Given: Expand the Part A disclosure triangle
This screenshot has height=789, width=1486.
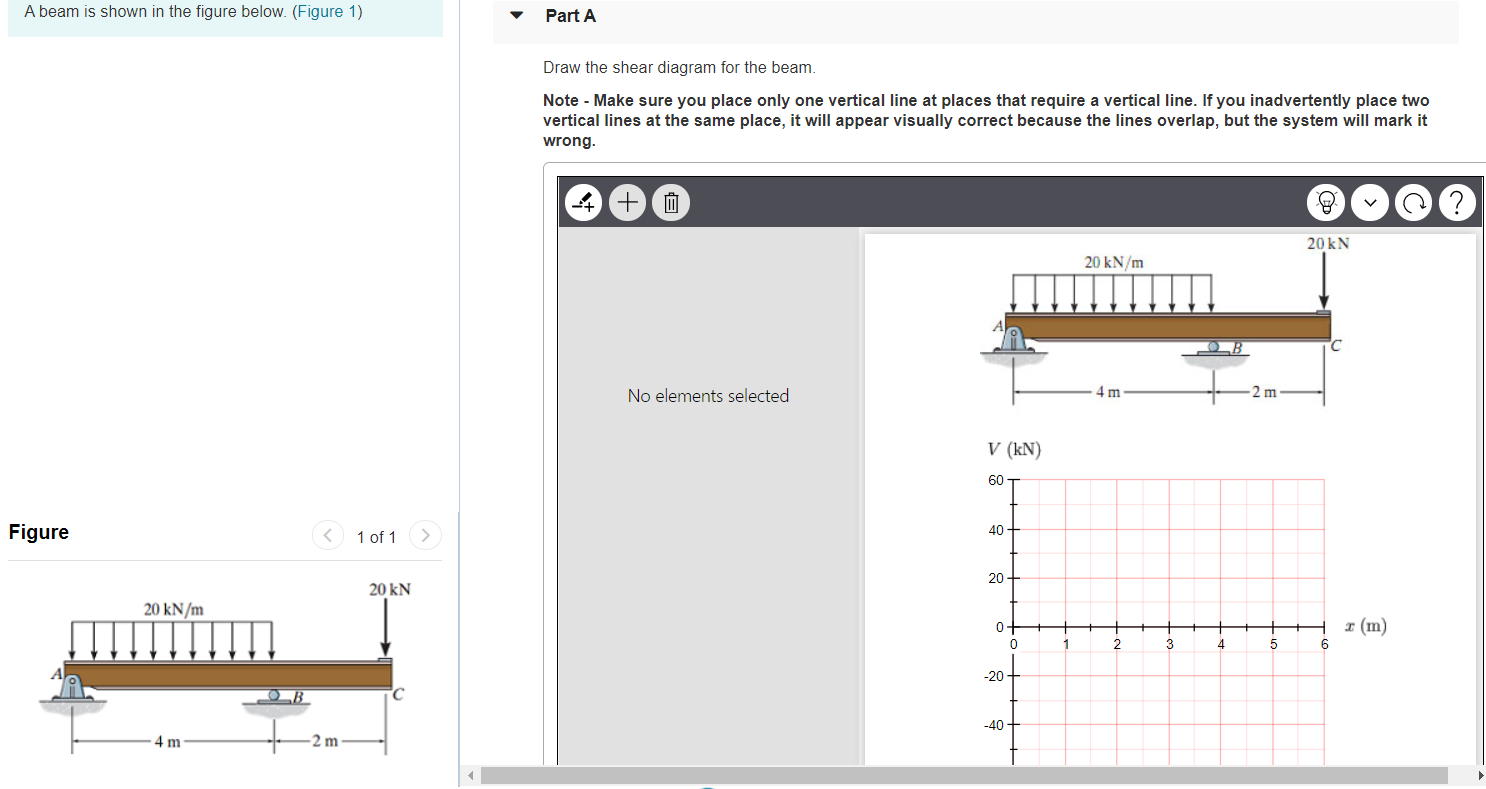Looking at the screenshot, I should 516,15.
